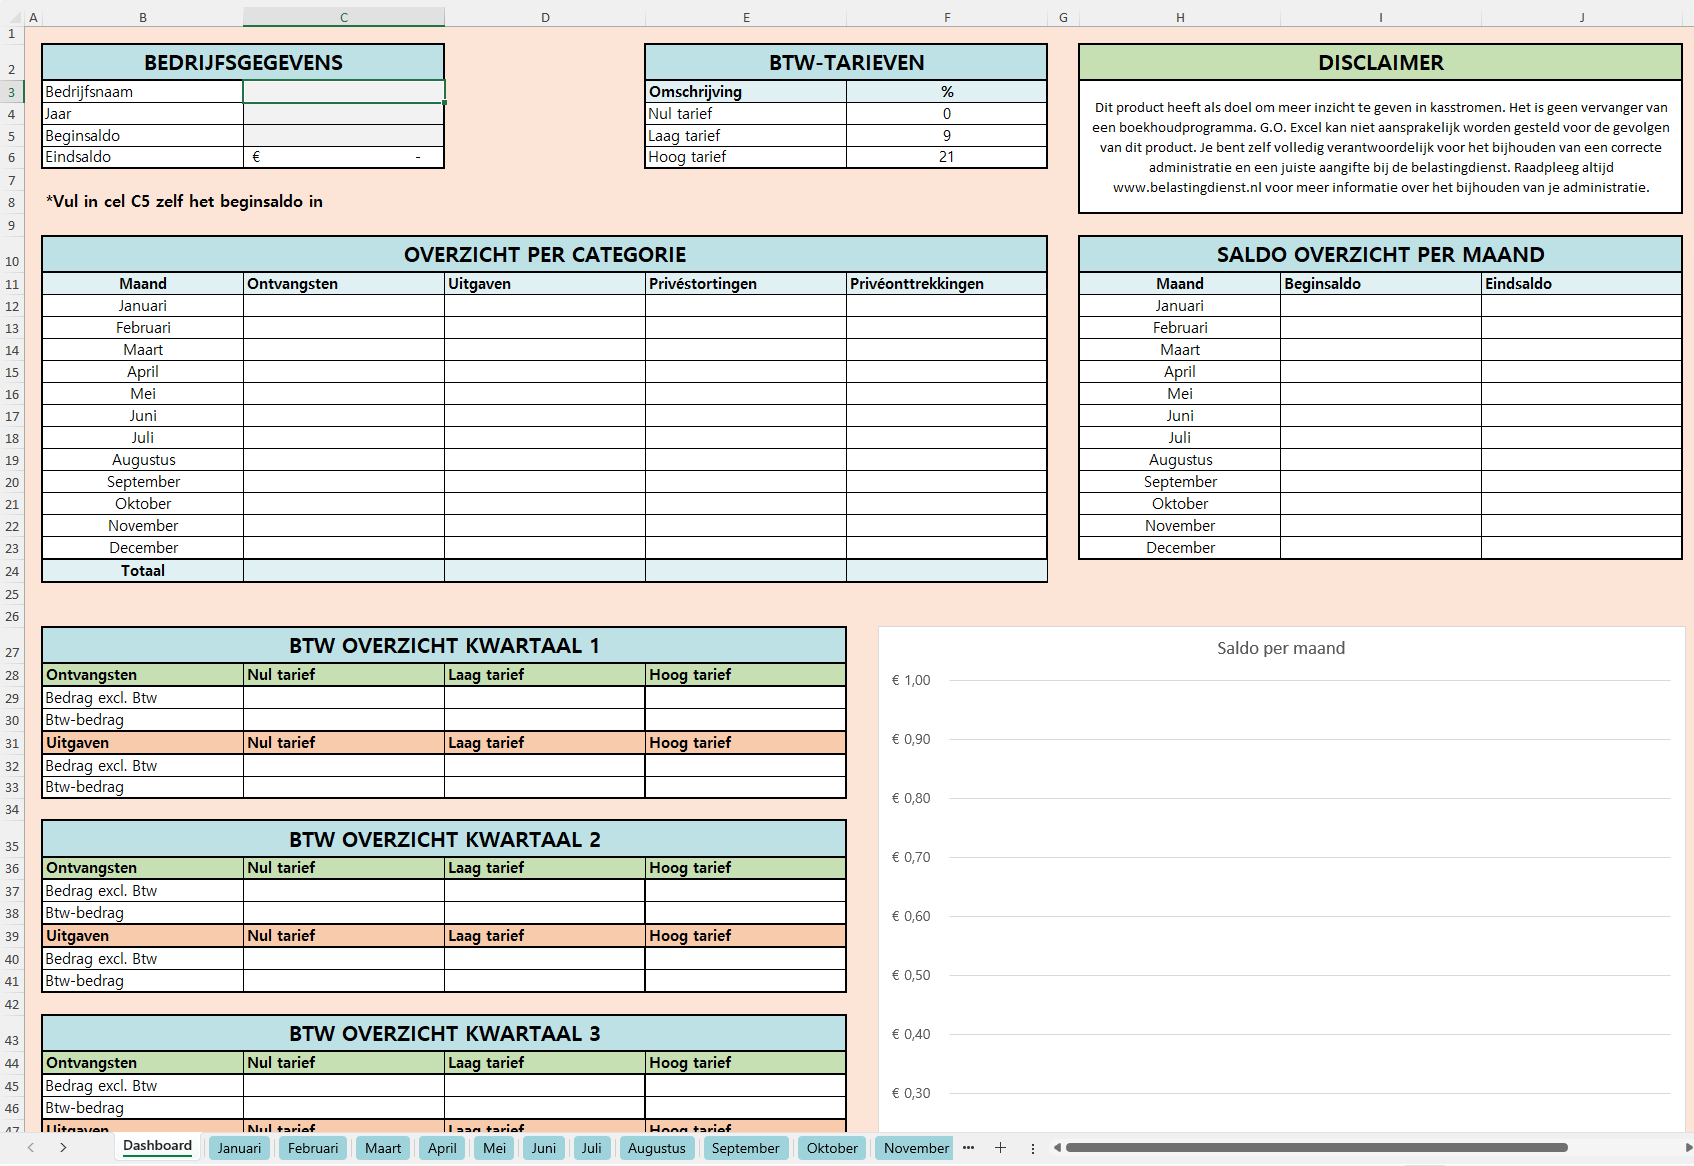The height and width of the screenshot is (1166, 1694).
Task: Select the Beginsaldo cell C5
Action: tap(344, 135)
